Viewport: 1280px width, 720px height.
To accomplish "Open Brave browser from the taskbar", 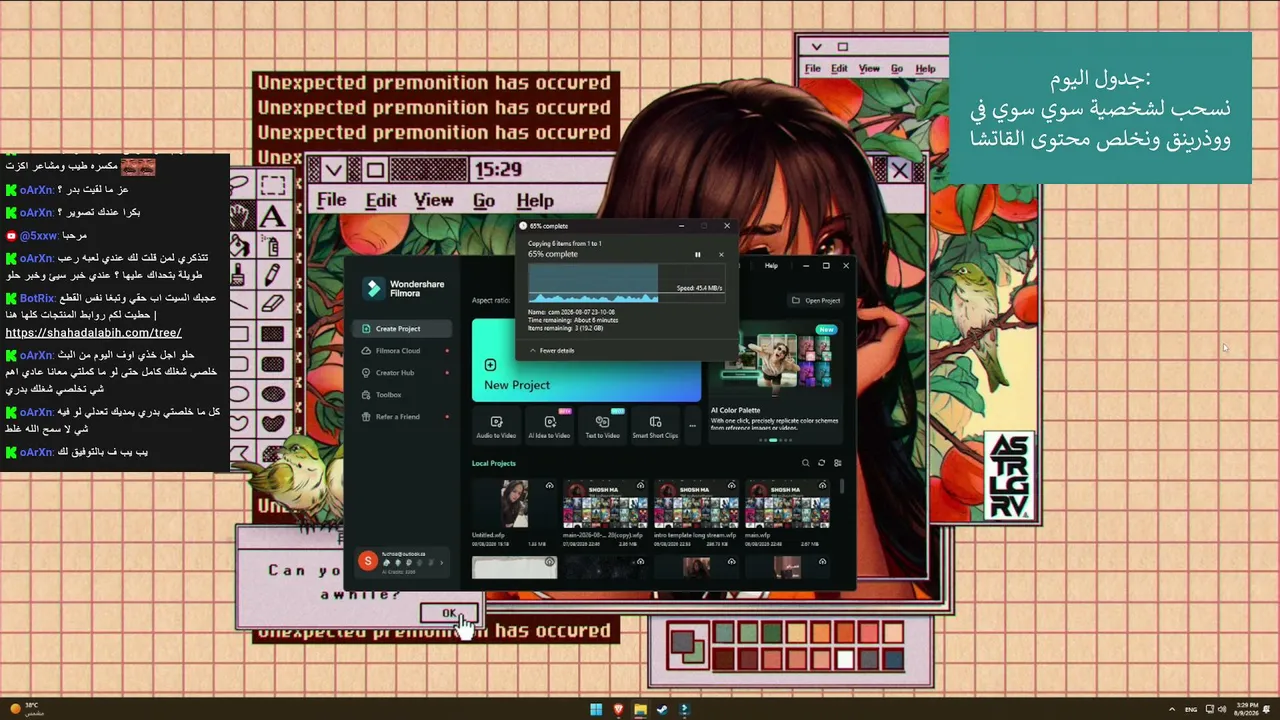I will pos(618,710).
